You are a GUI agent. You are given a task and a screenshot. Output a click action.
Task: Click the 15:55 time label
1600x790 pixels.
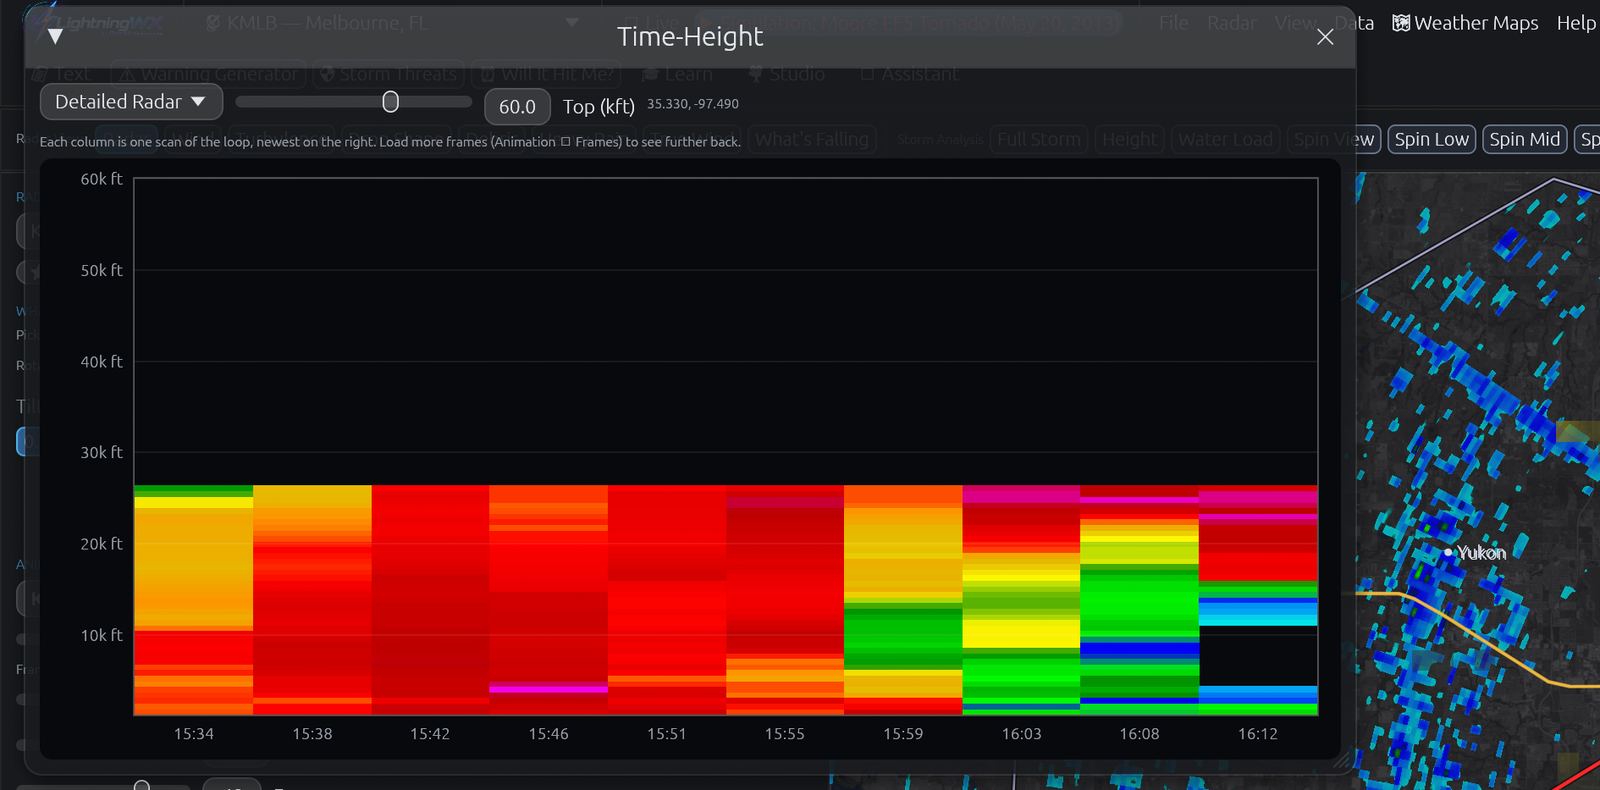pyautogui.click(x=784, y=734)
